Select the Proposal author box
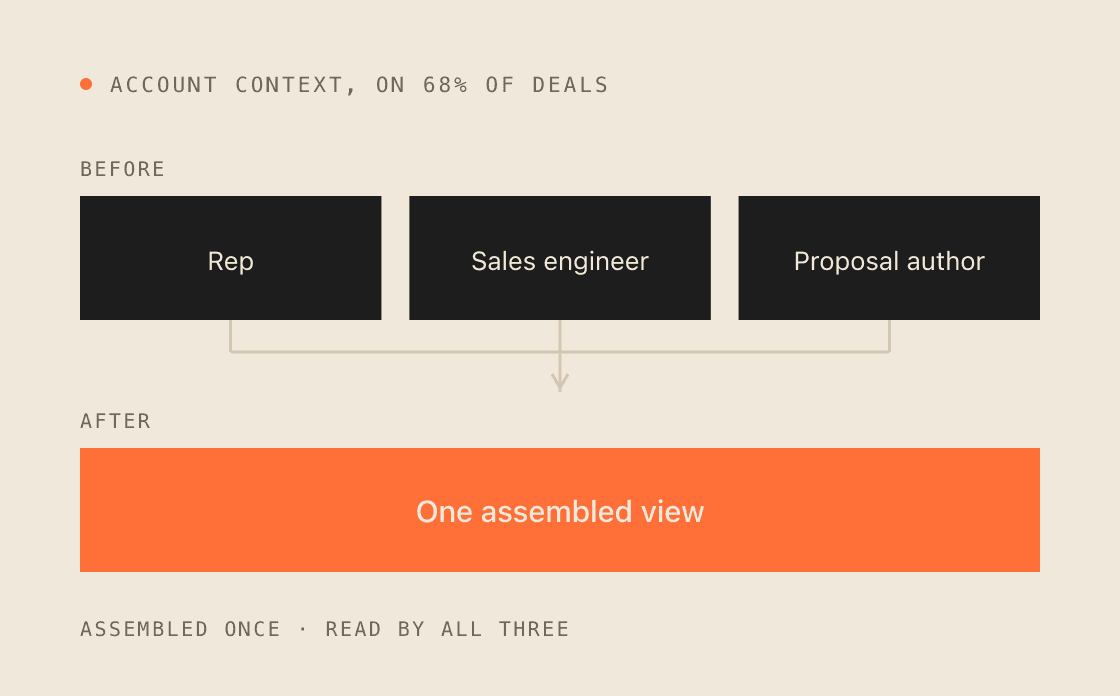 coord(889,258)
